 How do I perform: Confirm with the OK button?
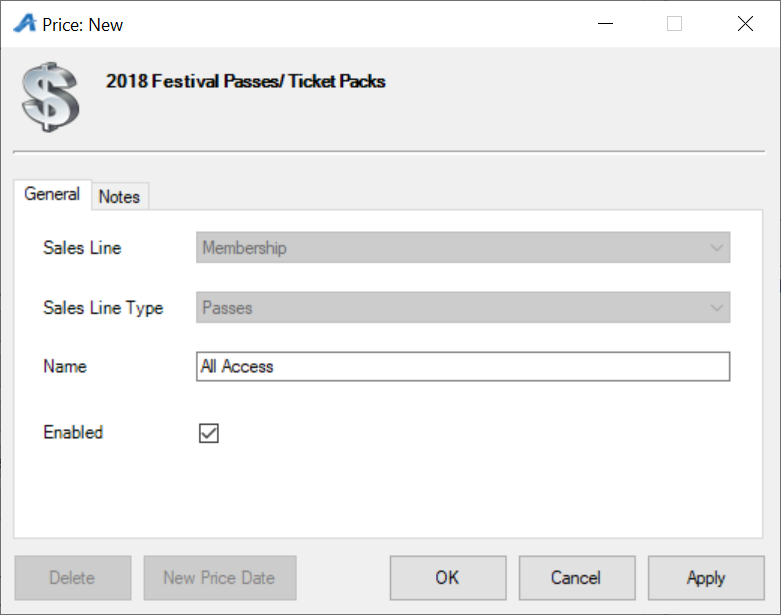pyautogui.click(x=448, y=578)
